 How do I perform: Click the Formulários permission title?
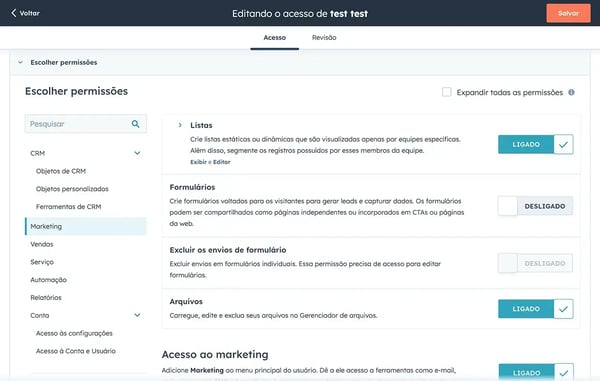[x=192, y=187]
